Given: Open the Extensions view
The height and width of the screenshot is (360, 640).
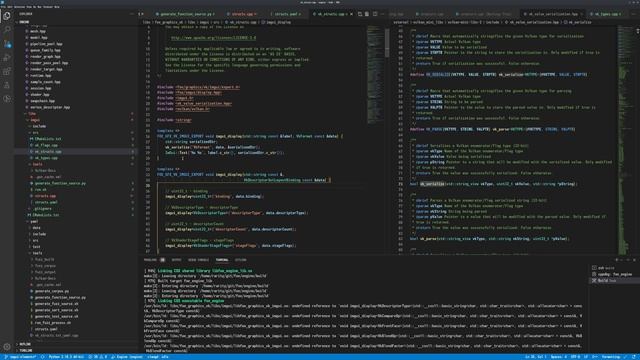Looking at the screenshot, I should click(7, 71).
